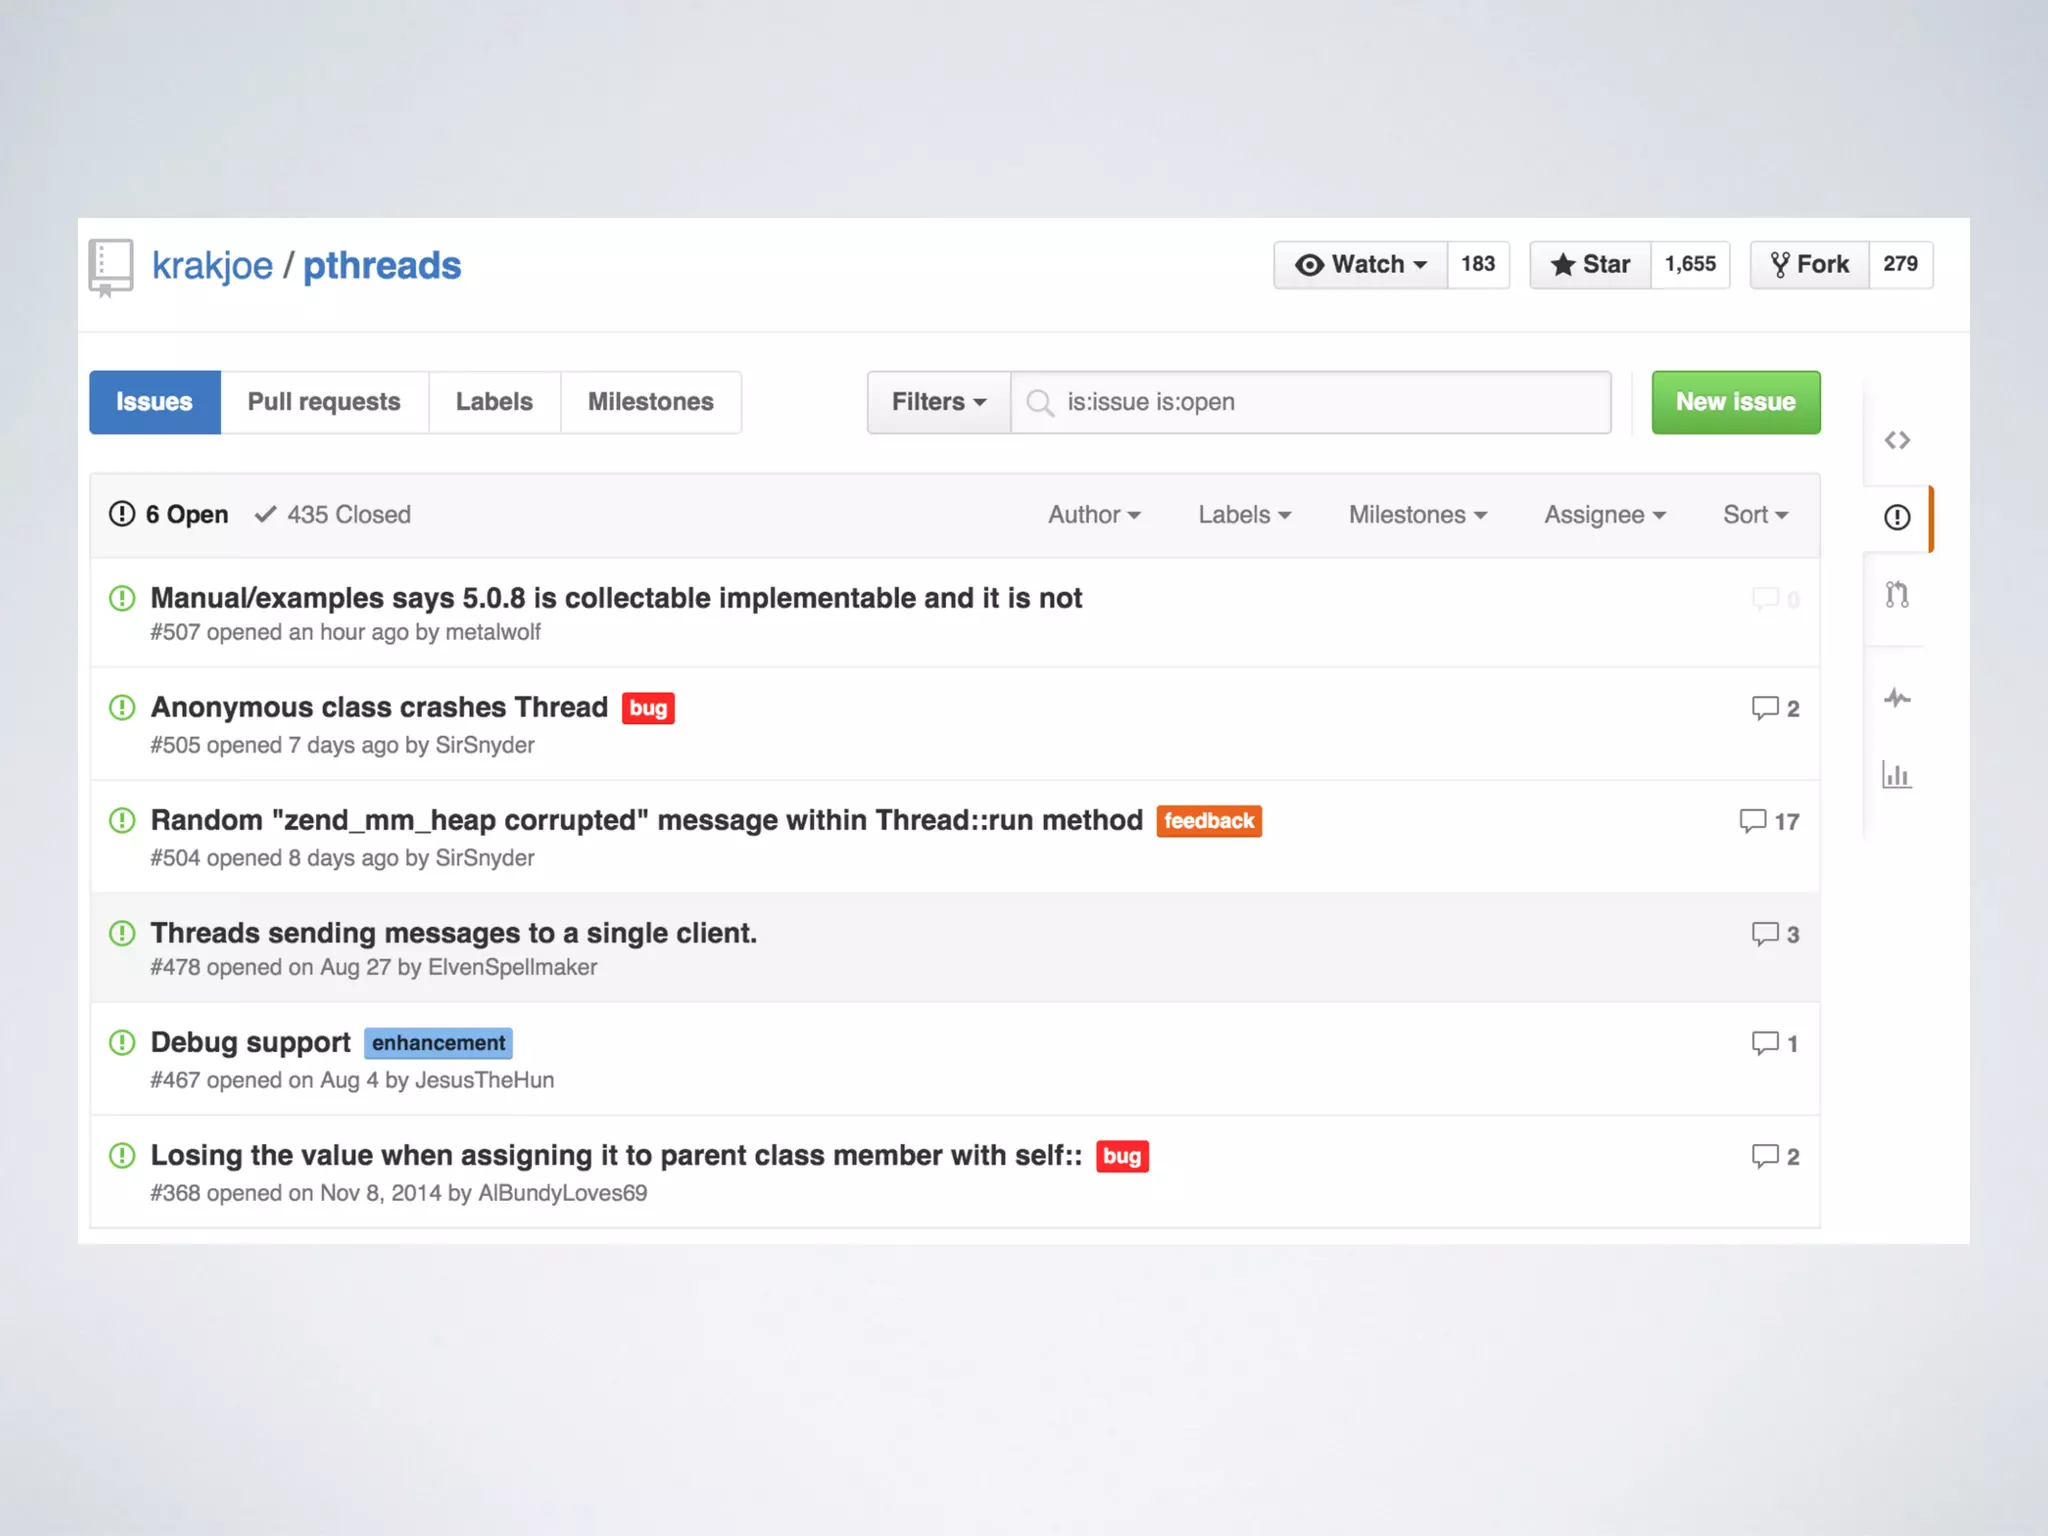Click open-issue icon for issue #505

click(122, 708)
